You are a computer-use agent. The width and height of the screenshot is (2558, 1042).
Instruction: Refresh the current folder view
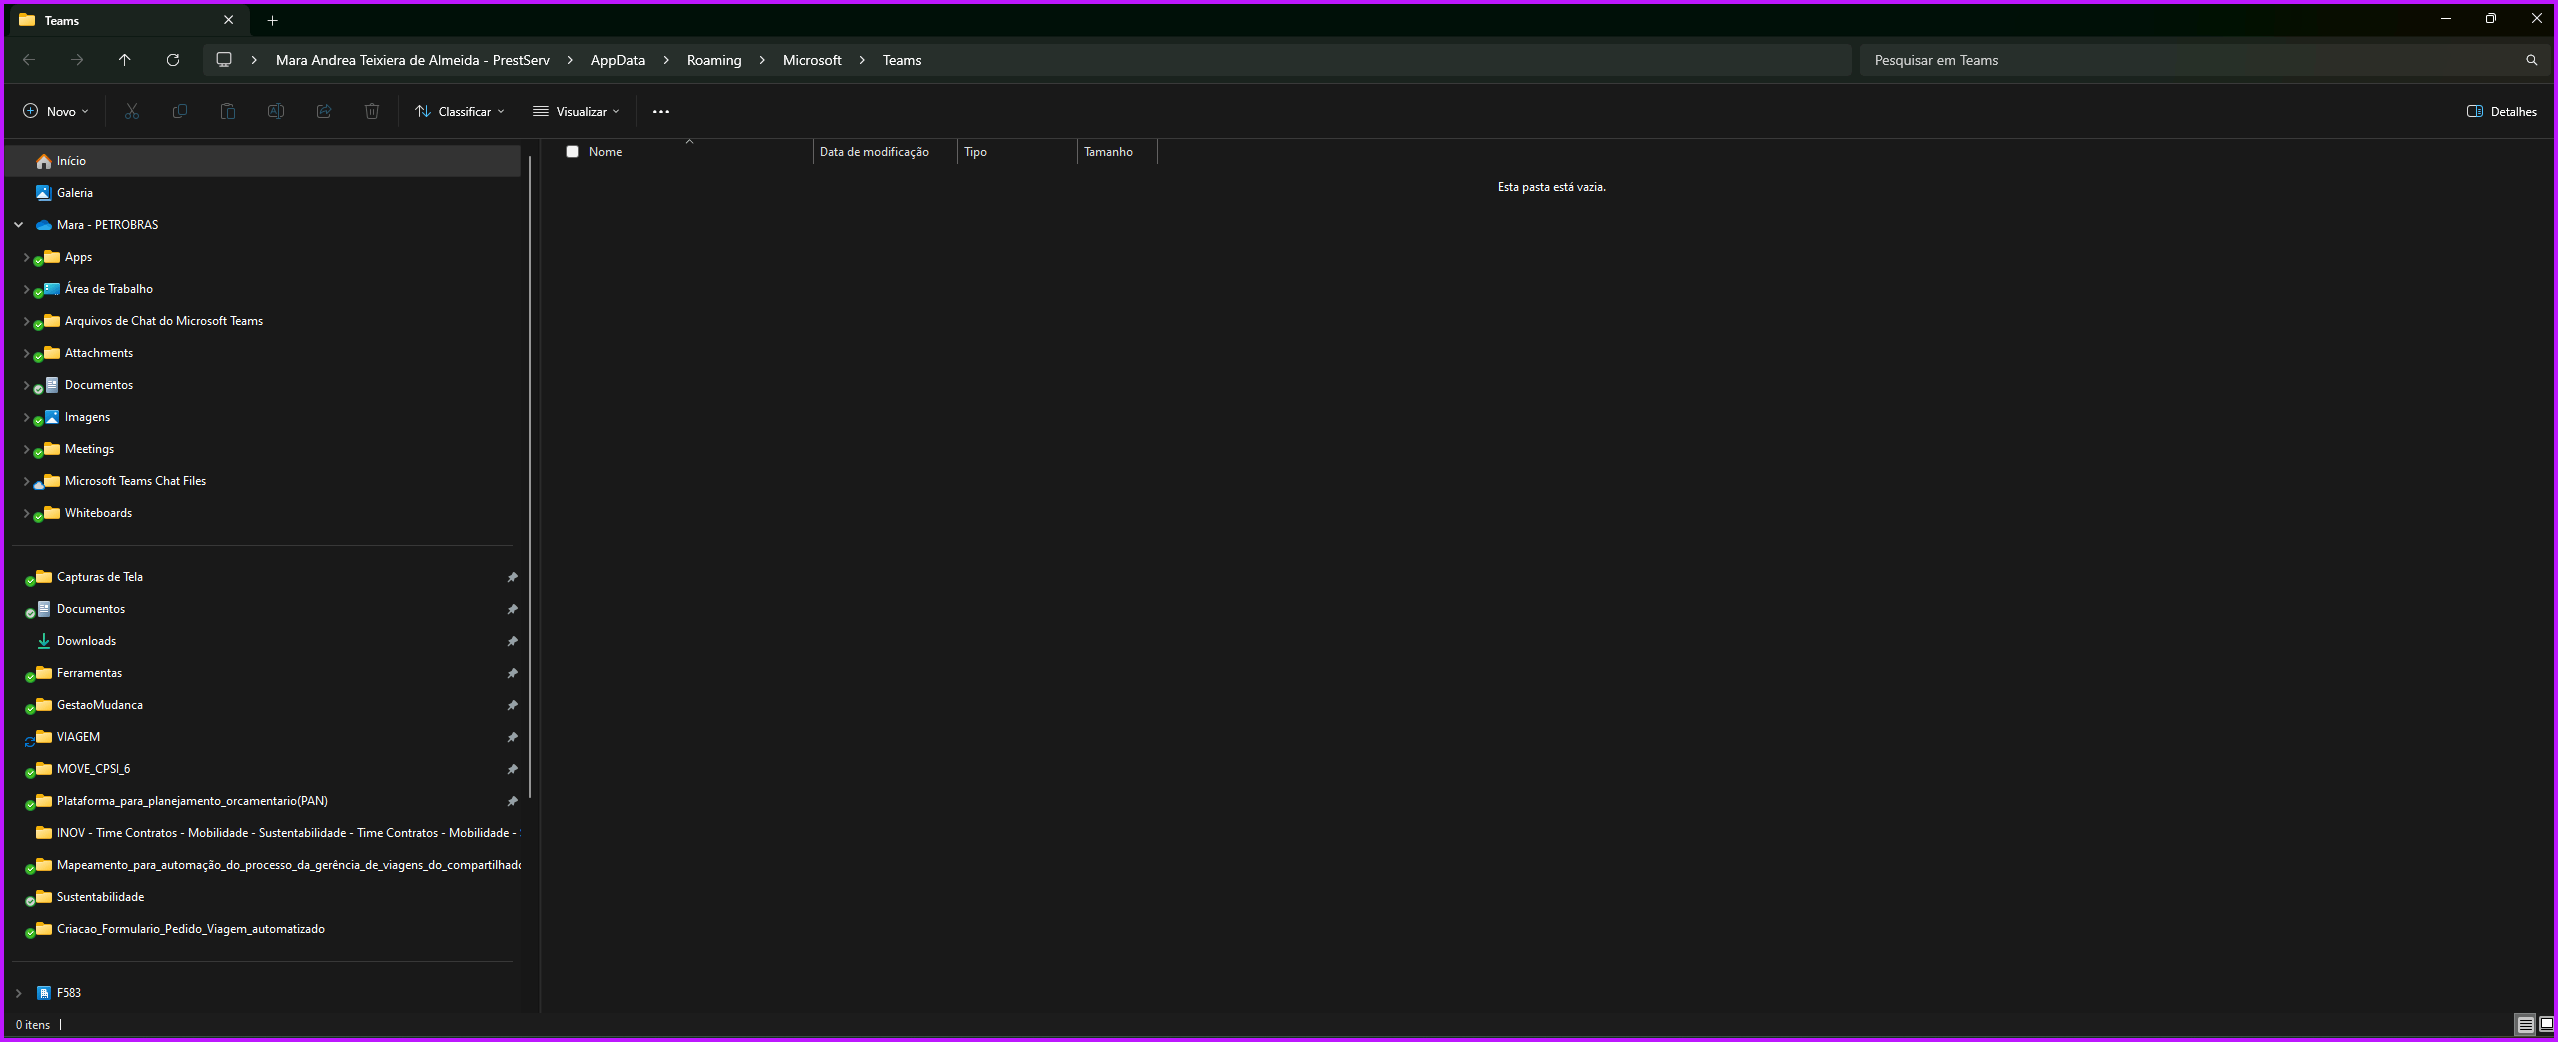point(173,60)
